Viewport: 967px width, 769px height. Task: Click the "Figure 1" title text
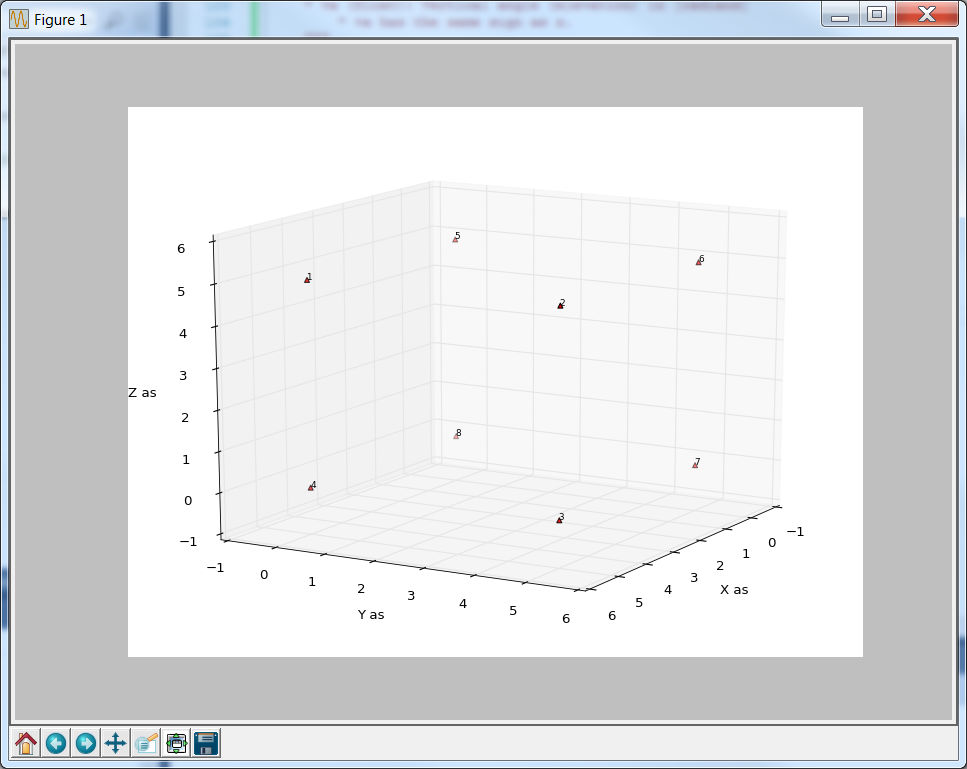pyautogui.click(x=60, y=20)
